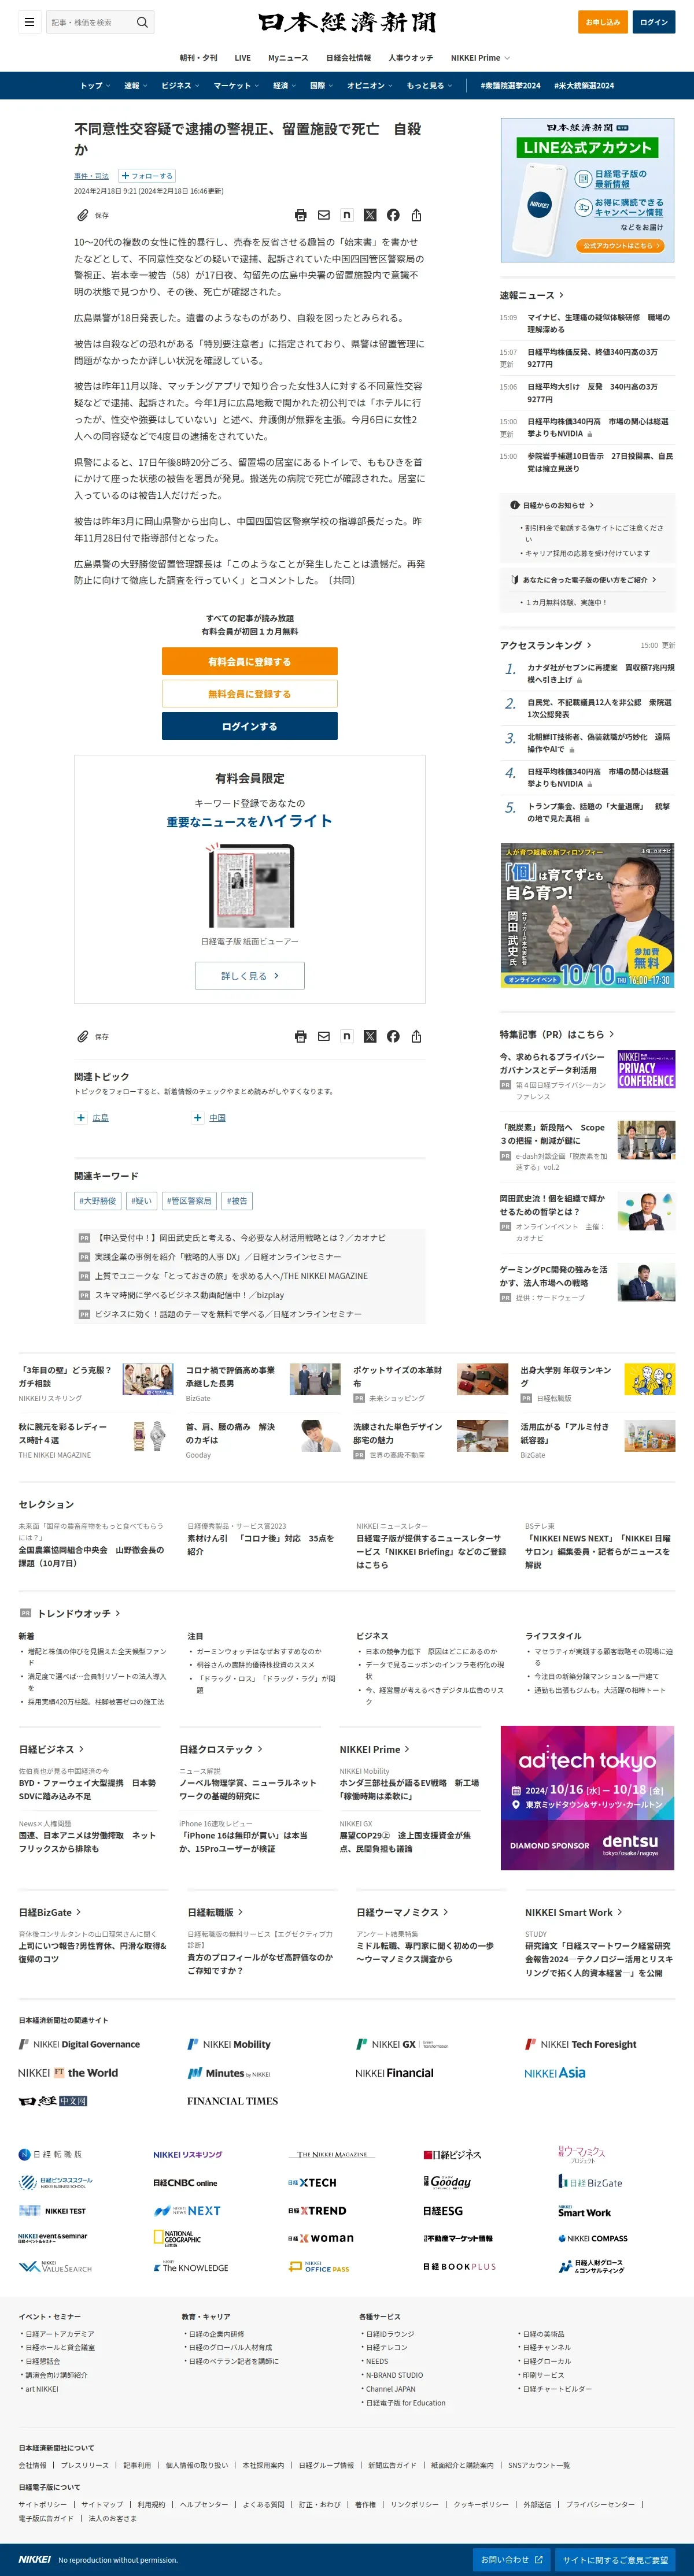Click the top note share icon
This screenshot has height=2576, width=694.
(347, 215)
